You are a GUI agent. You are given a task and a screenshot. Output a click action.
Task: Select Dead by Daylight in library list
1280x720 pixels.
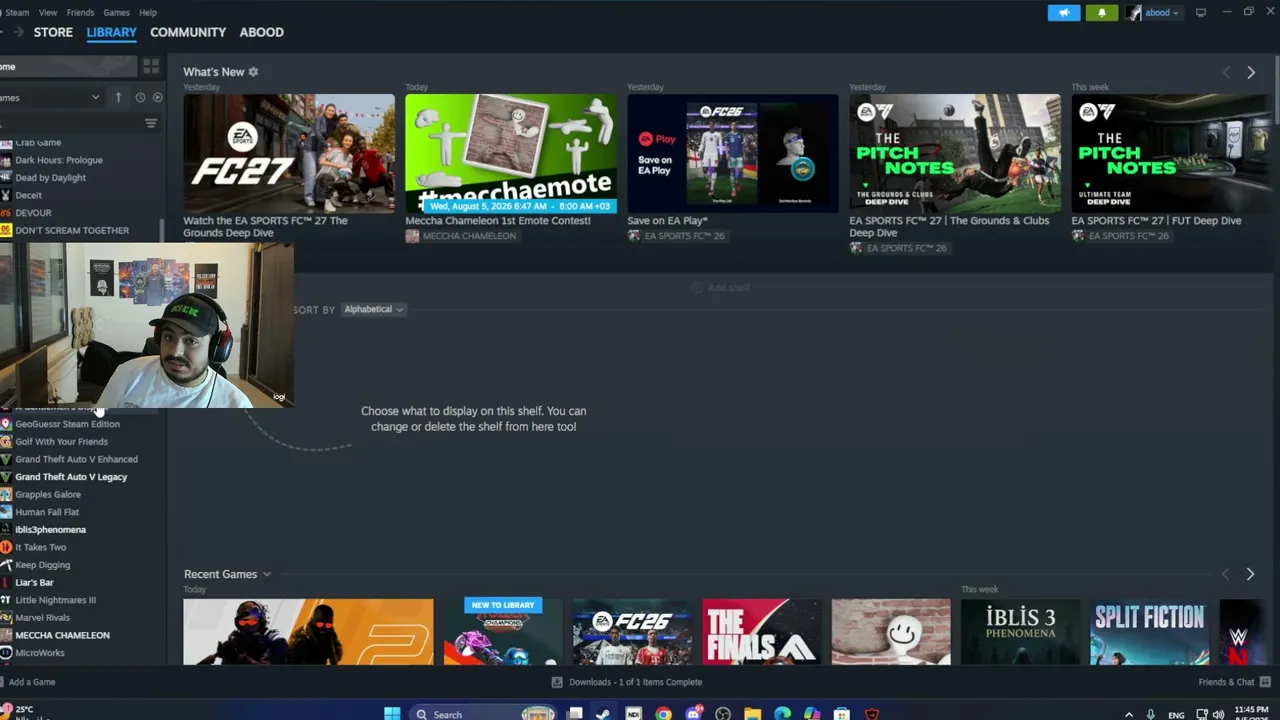pyautogui.click(x=50, y=178)
